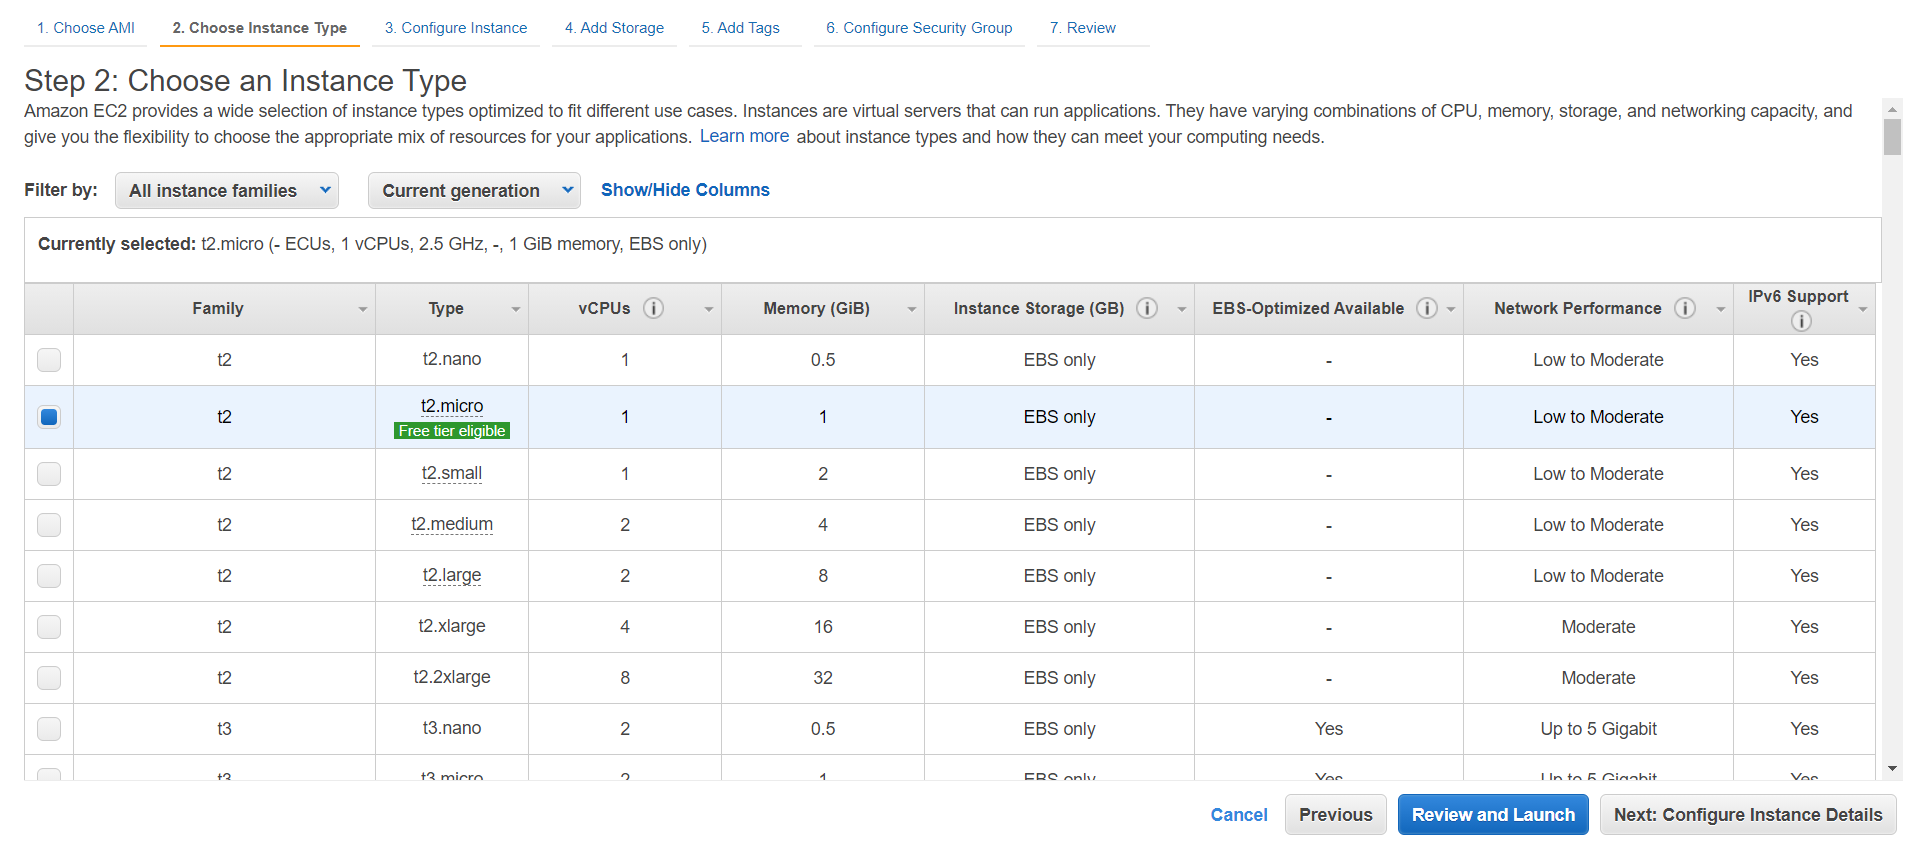The height and width of the screenshot is (850, 1920).
Task: Click the t2.2xlarge type cell
Action: pos(452,677)
